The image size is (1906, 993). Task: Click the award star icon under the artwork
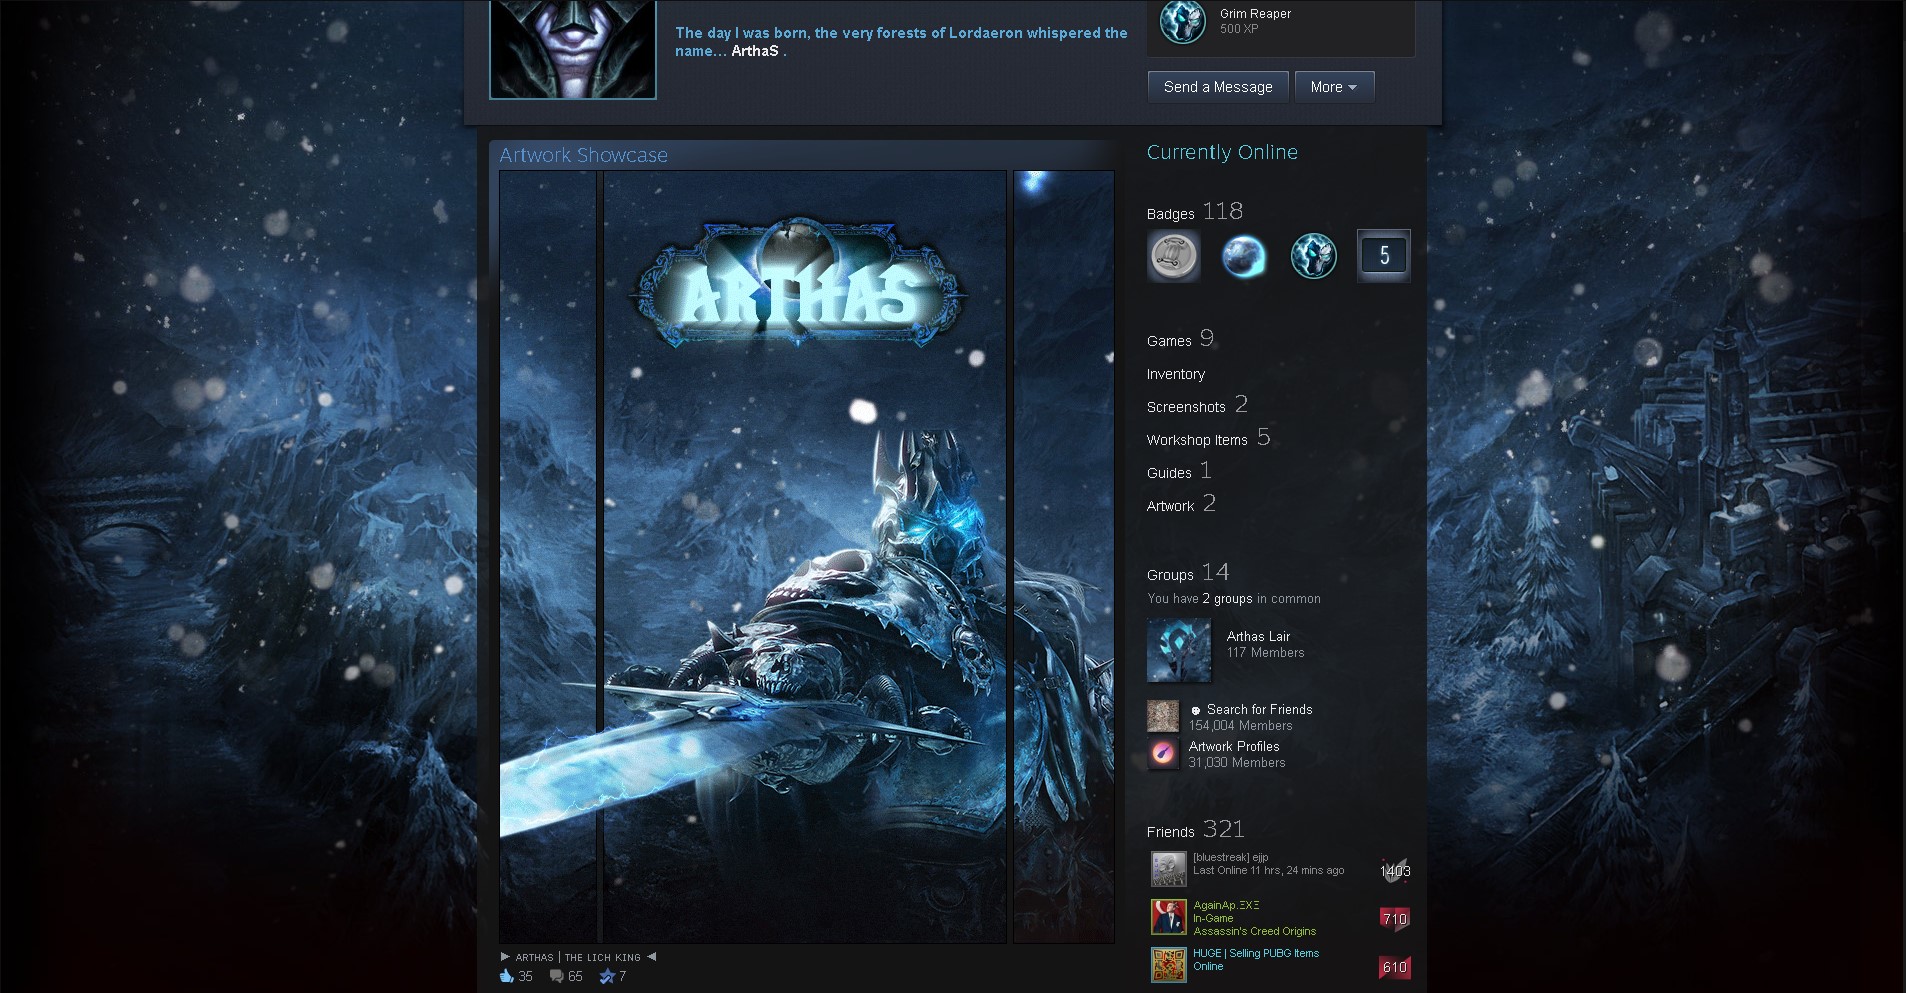point(607,976)
